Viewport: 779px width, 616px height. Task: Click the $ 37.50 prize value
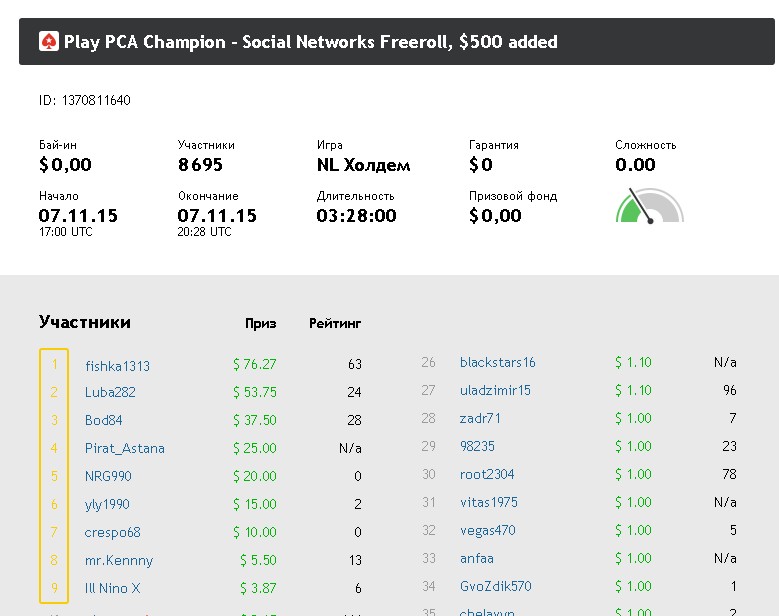click(254, 420)
